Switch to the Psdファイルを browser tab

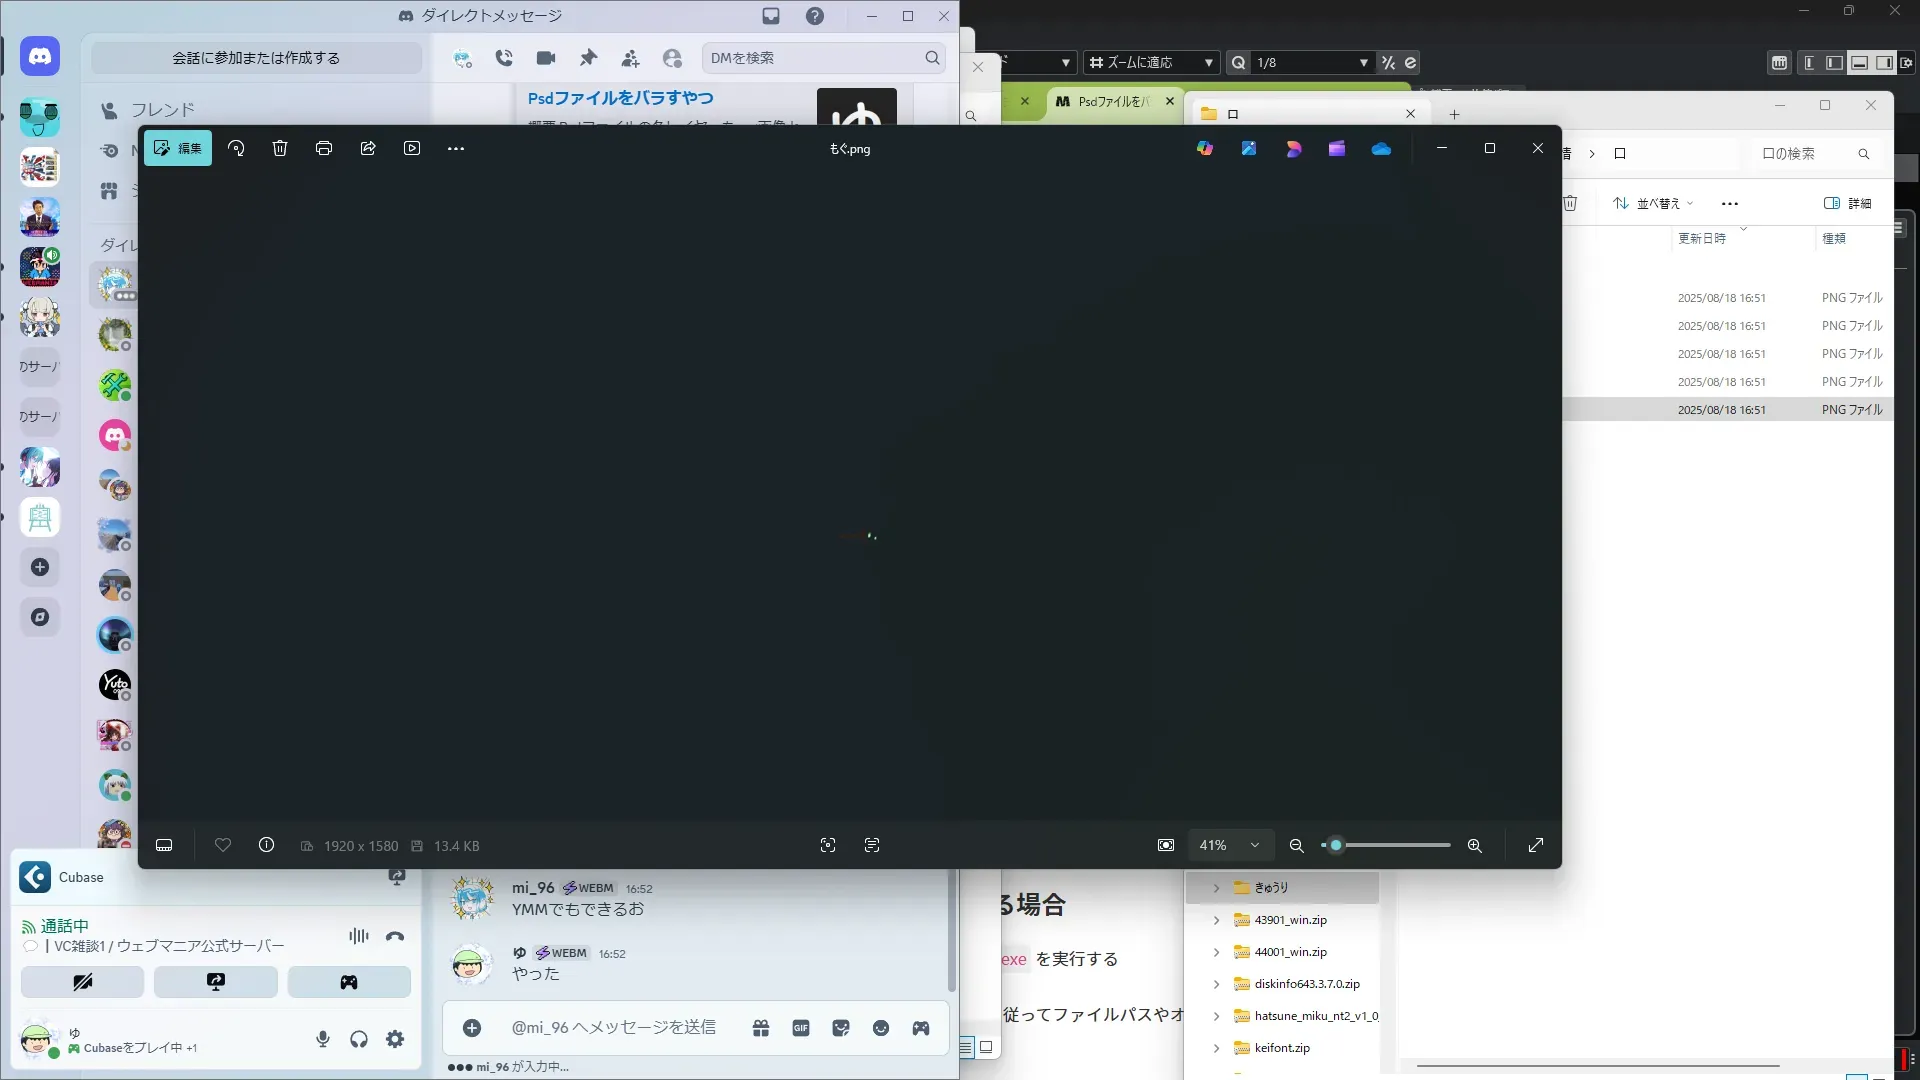[1113, 101]
